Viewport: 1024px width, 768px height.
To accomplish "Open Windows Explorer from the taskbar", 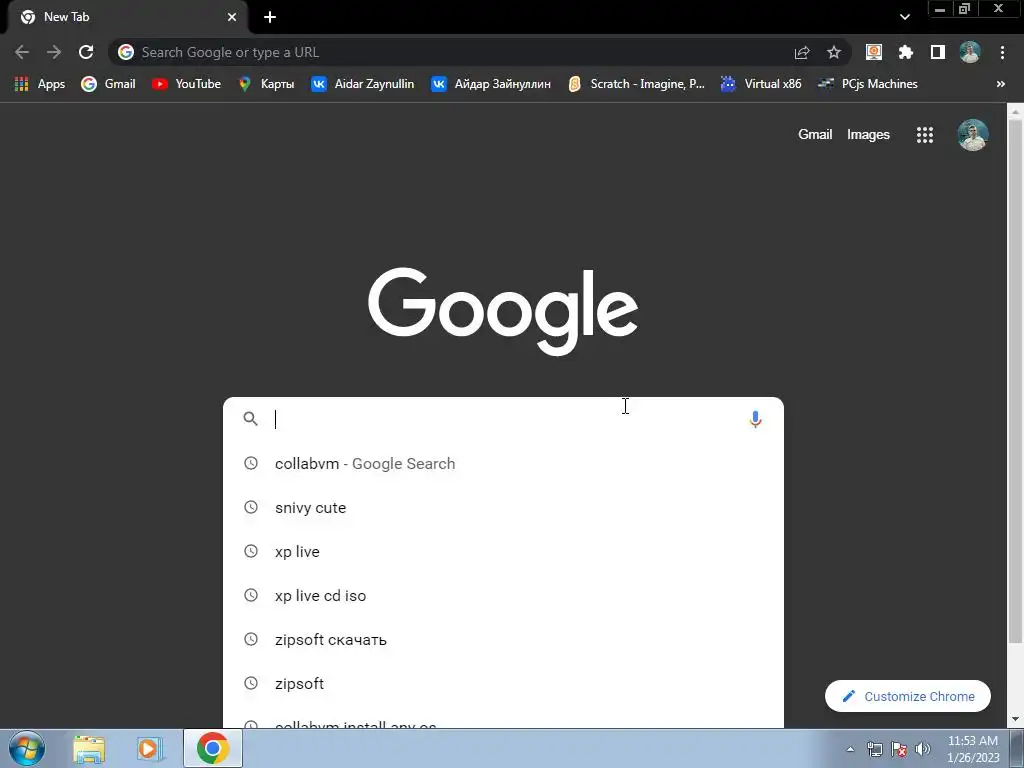I will coord(89,748).
